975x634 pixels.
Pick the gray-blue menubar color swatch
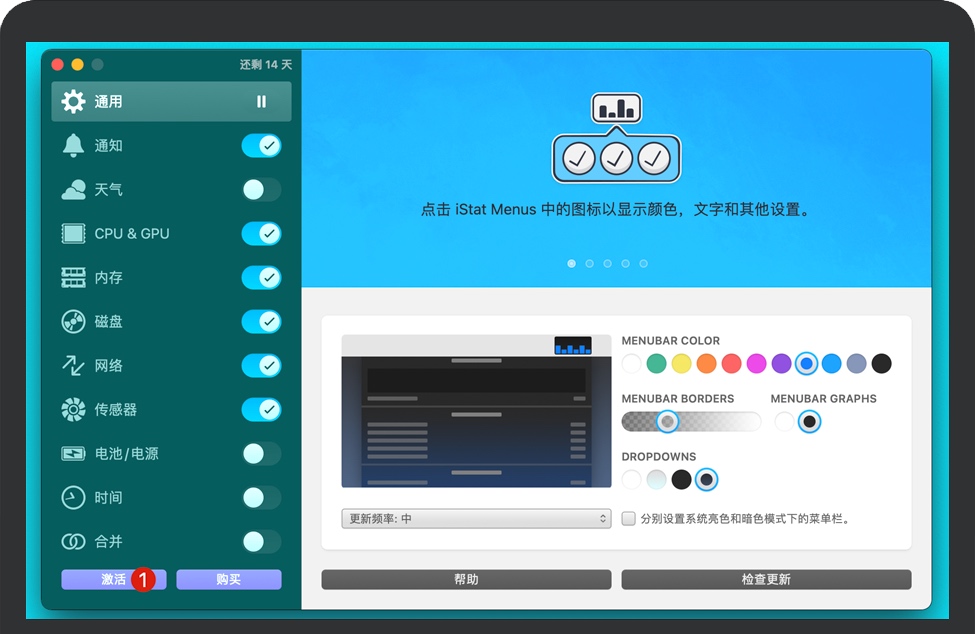tap(856, 364)
